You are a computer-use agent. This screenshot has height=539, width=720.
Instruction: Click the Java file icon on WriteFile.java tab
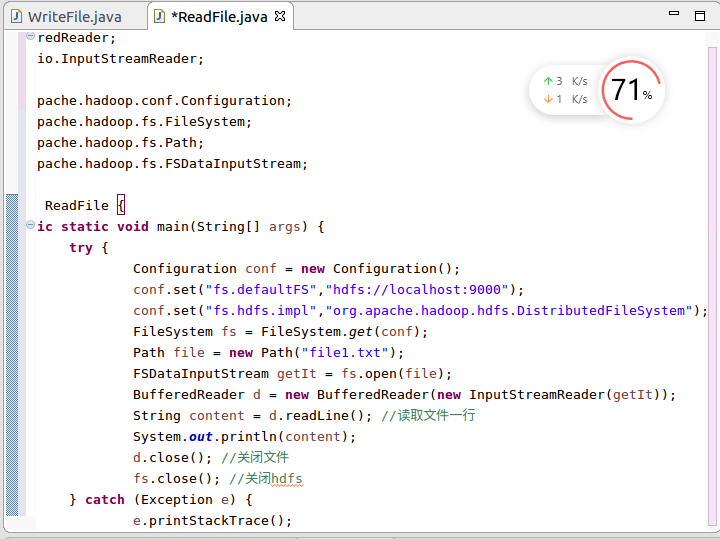(x=17, y=17)
